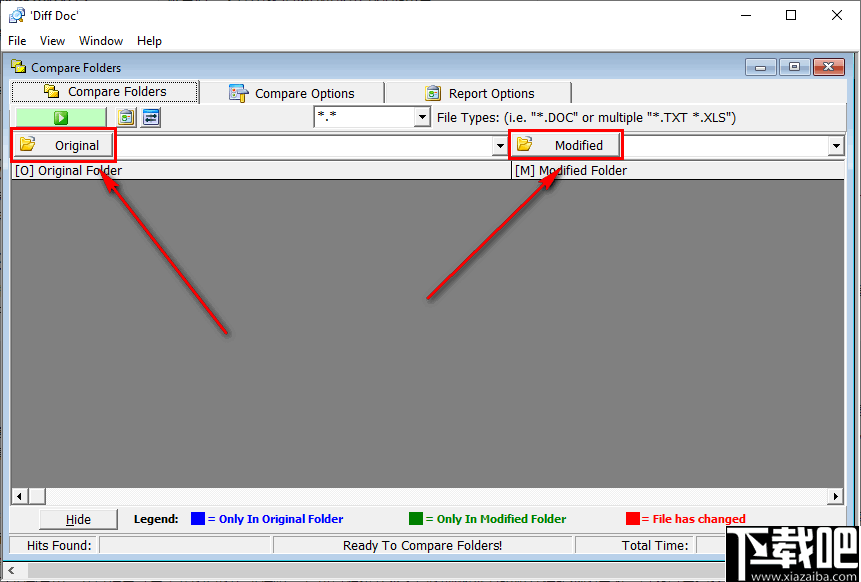Open the File menu
The height and width of the screenshot is (582, 861).
(17, 41)
